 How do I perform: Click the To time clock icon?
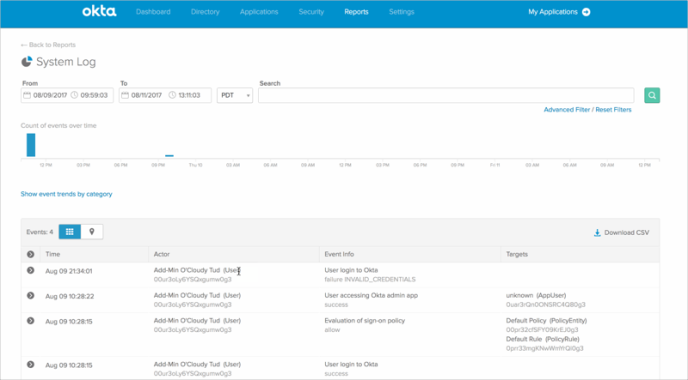tap(172, 95)
